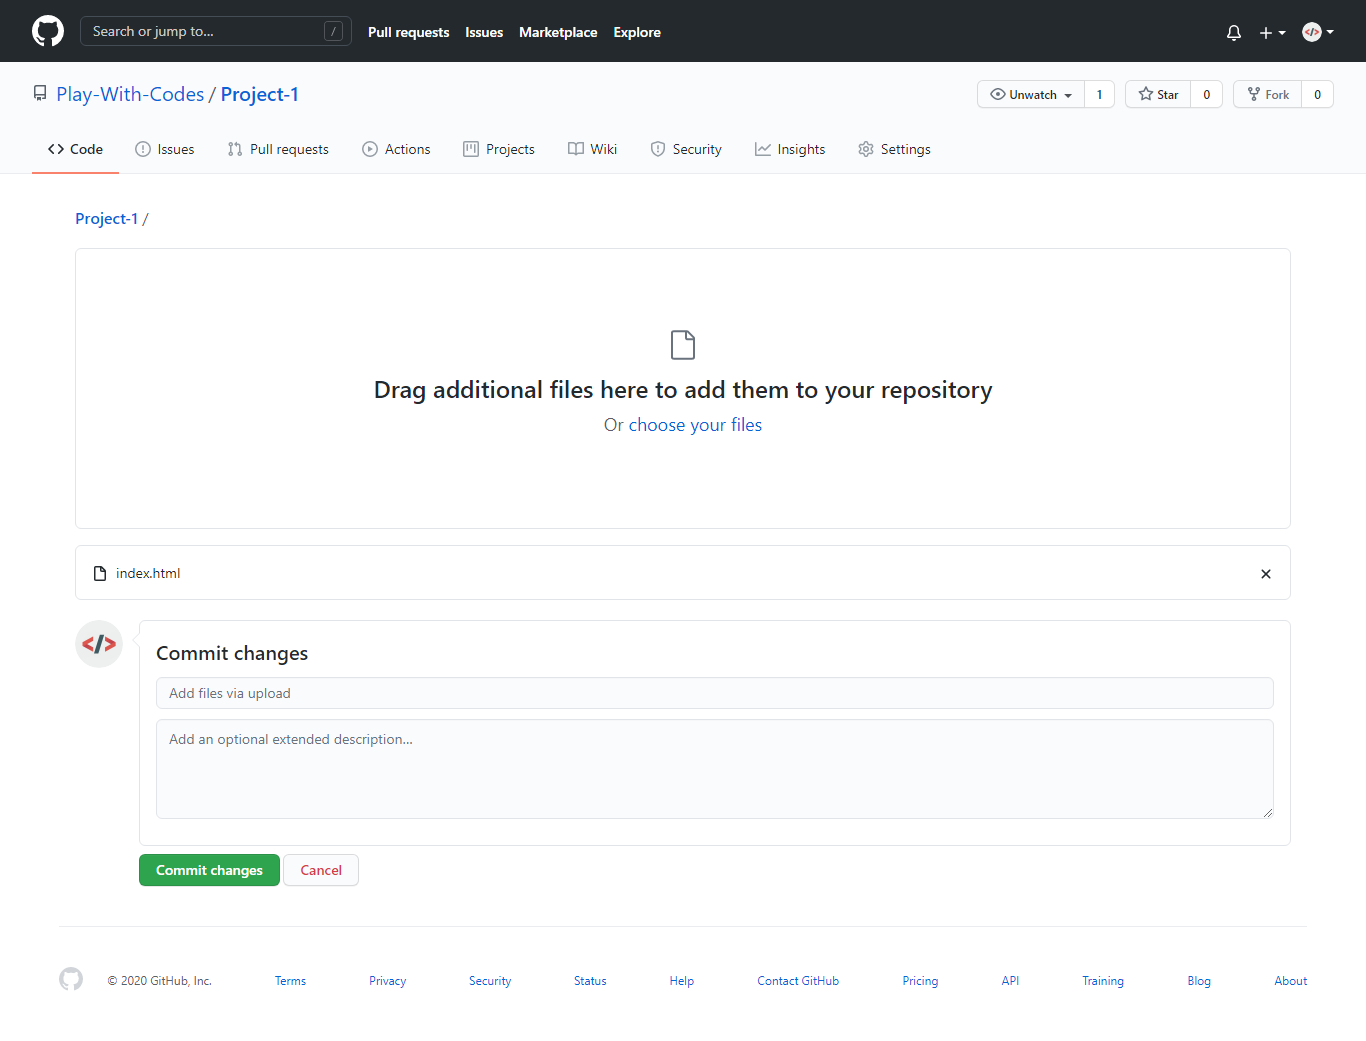
Task: Open the API footer link
Action: coord(1010,981)
